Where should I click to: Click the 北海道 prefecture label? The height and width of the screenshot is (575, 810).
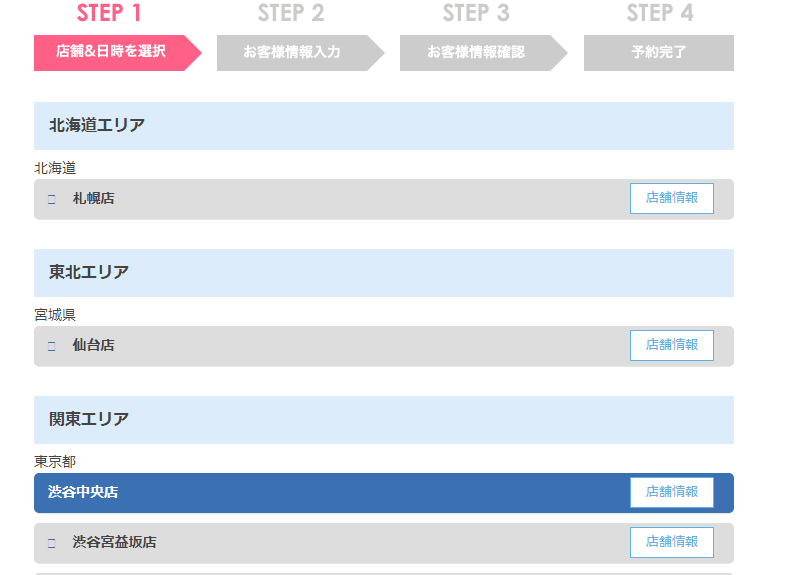coord(55,168)
